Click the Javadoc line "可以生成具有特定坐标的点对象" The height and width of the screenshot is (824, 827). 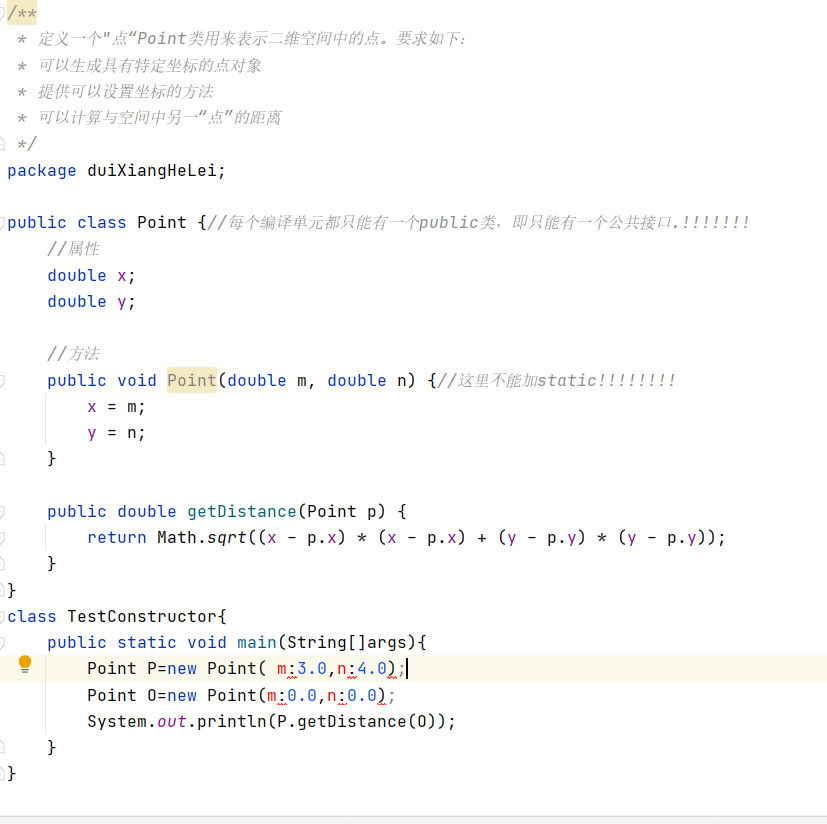150,65
